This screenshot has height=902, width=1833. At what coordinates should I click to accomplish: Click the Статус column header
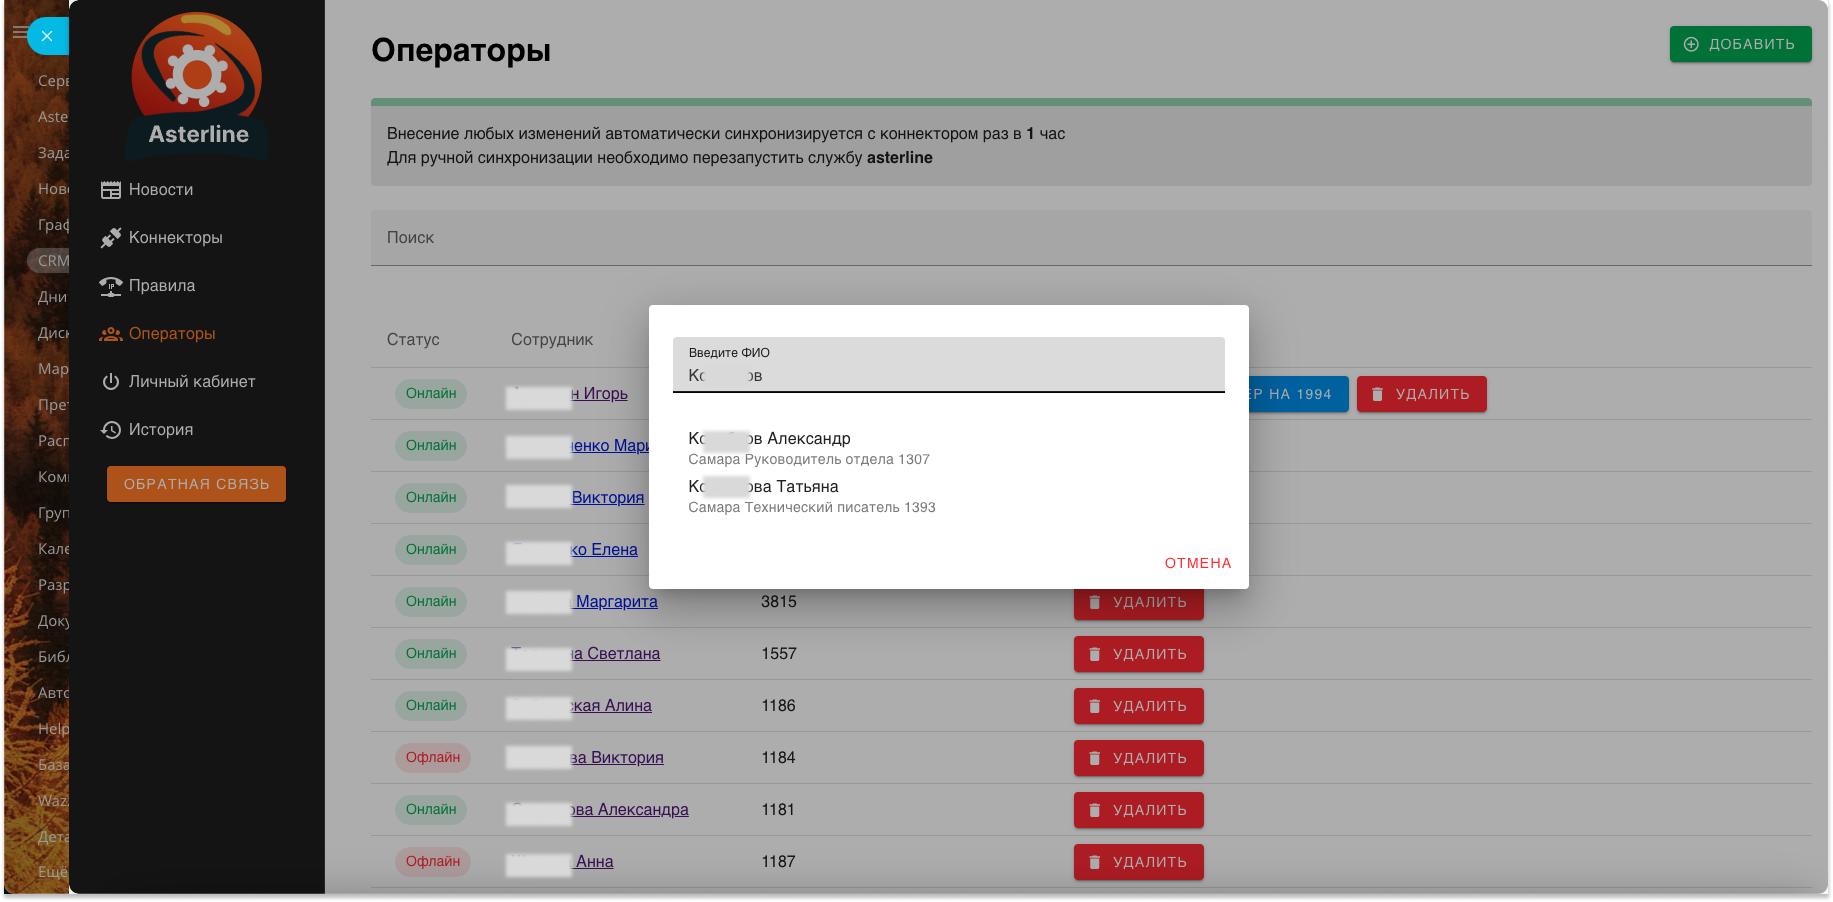[413, 340]
